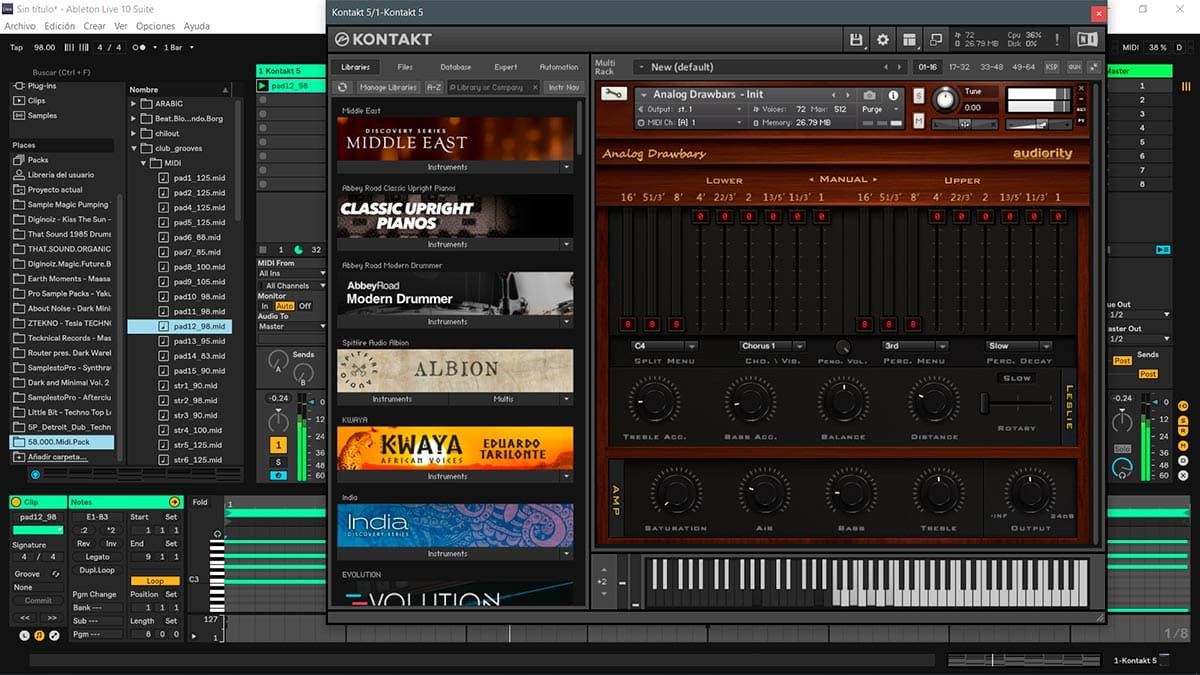Open Samples category in Ableton browser
Viewport: 1200px width, 675px height.
coord(35,115)
